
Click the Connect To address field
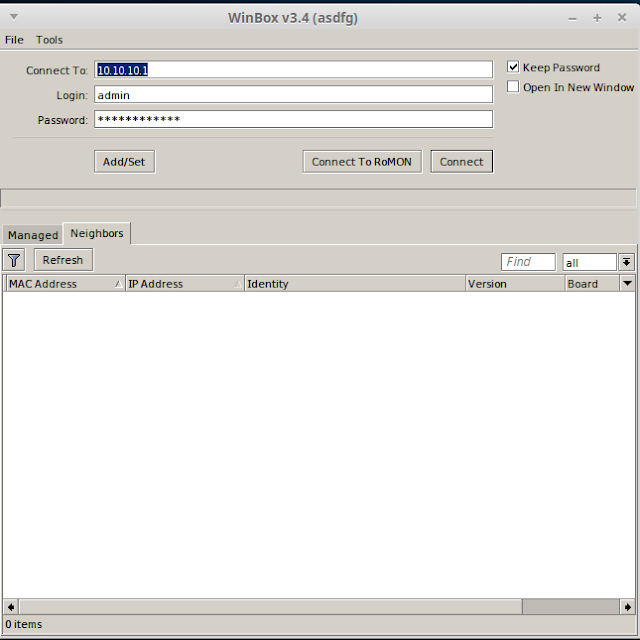[293, 70]
